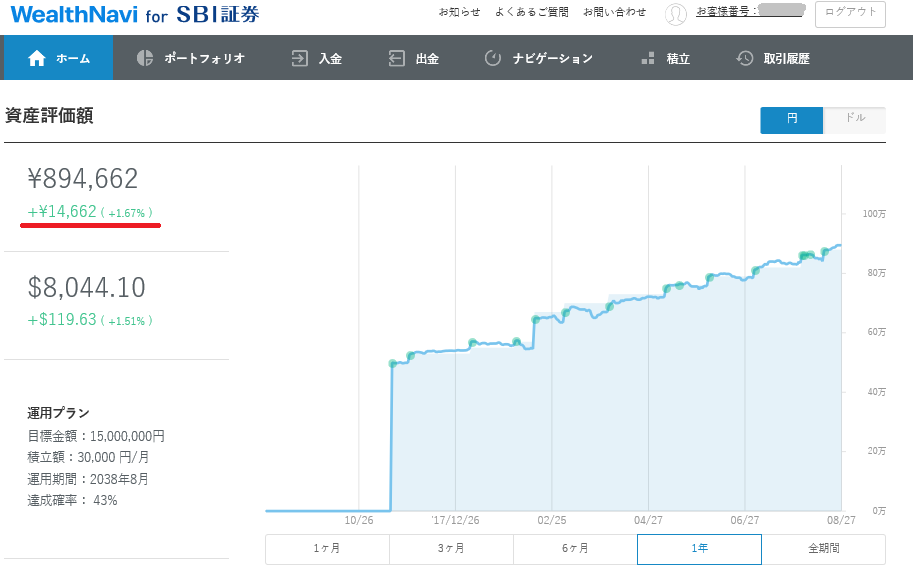Screen dimensions: 913x587
Task: Click the user avatar icon
Action: (675, 14)
